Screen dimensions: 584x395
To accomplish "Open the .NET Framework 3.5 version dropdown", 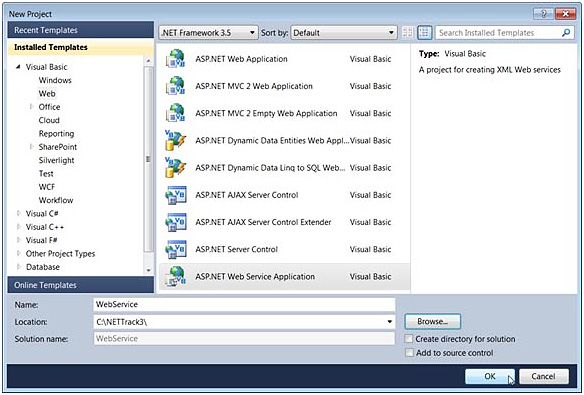I will (208, 33).
